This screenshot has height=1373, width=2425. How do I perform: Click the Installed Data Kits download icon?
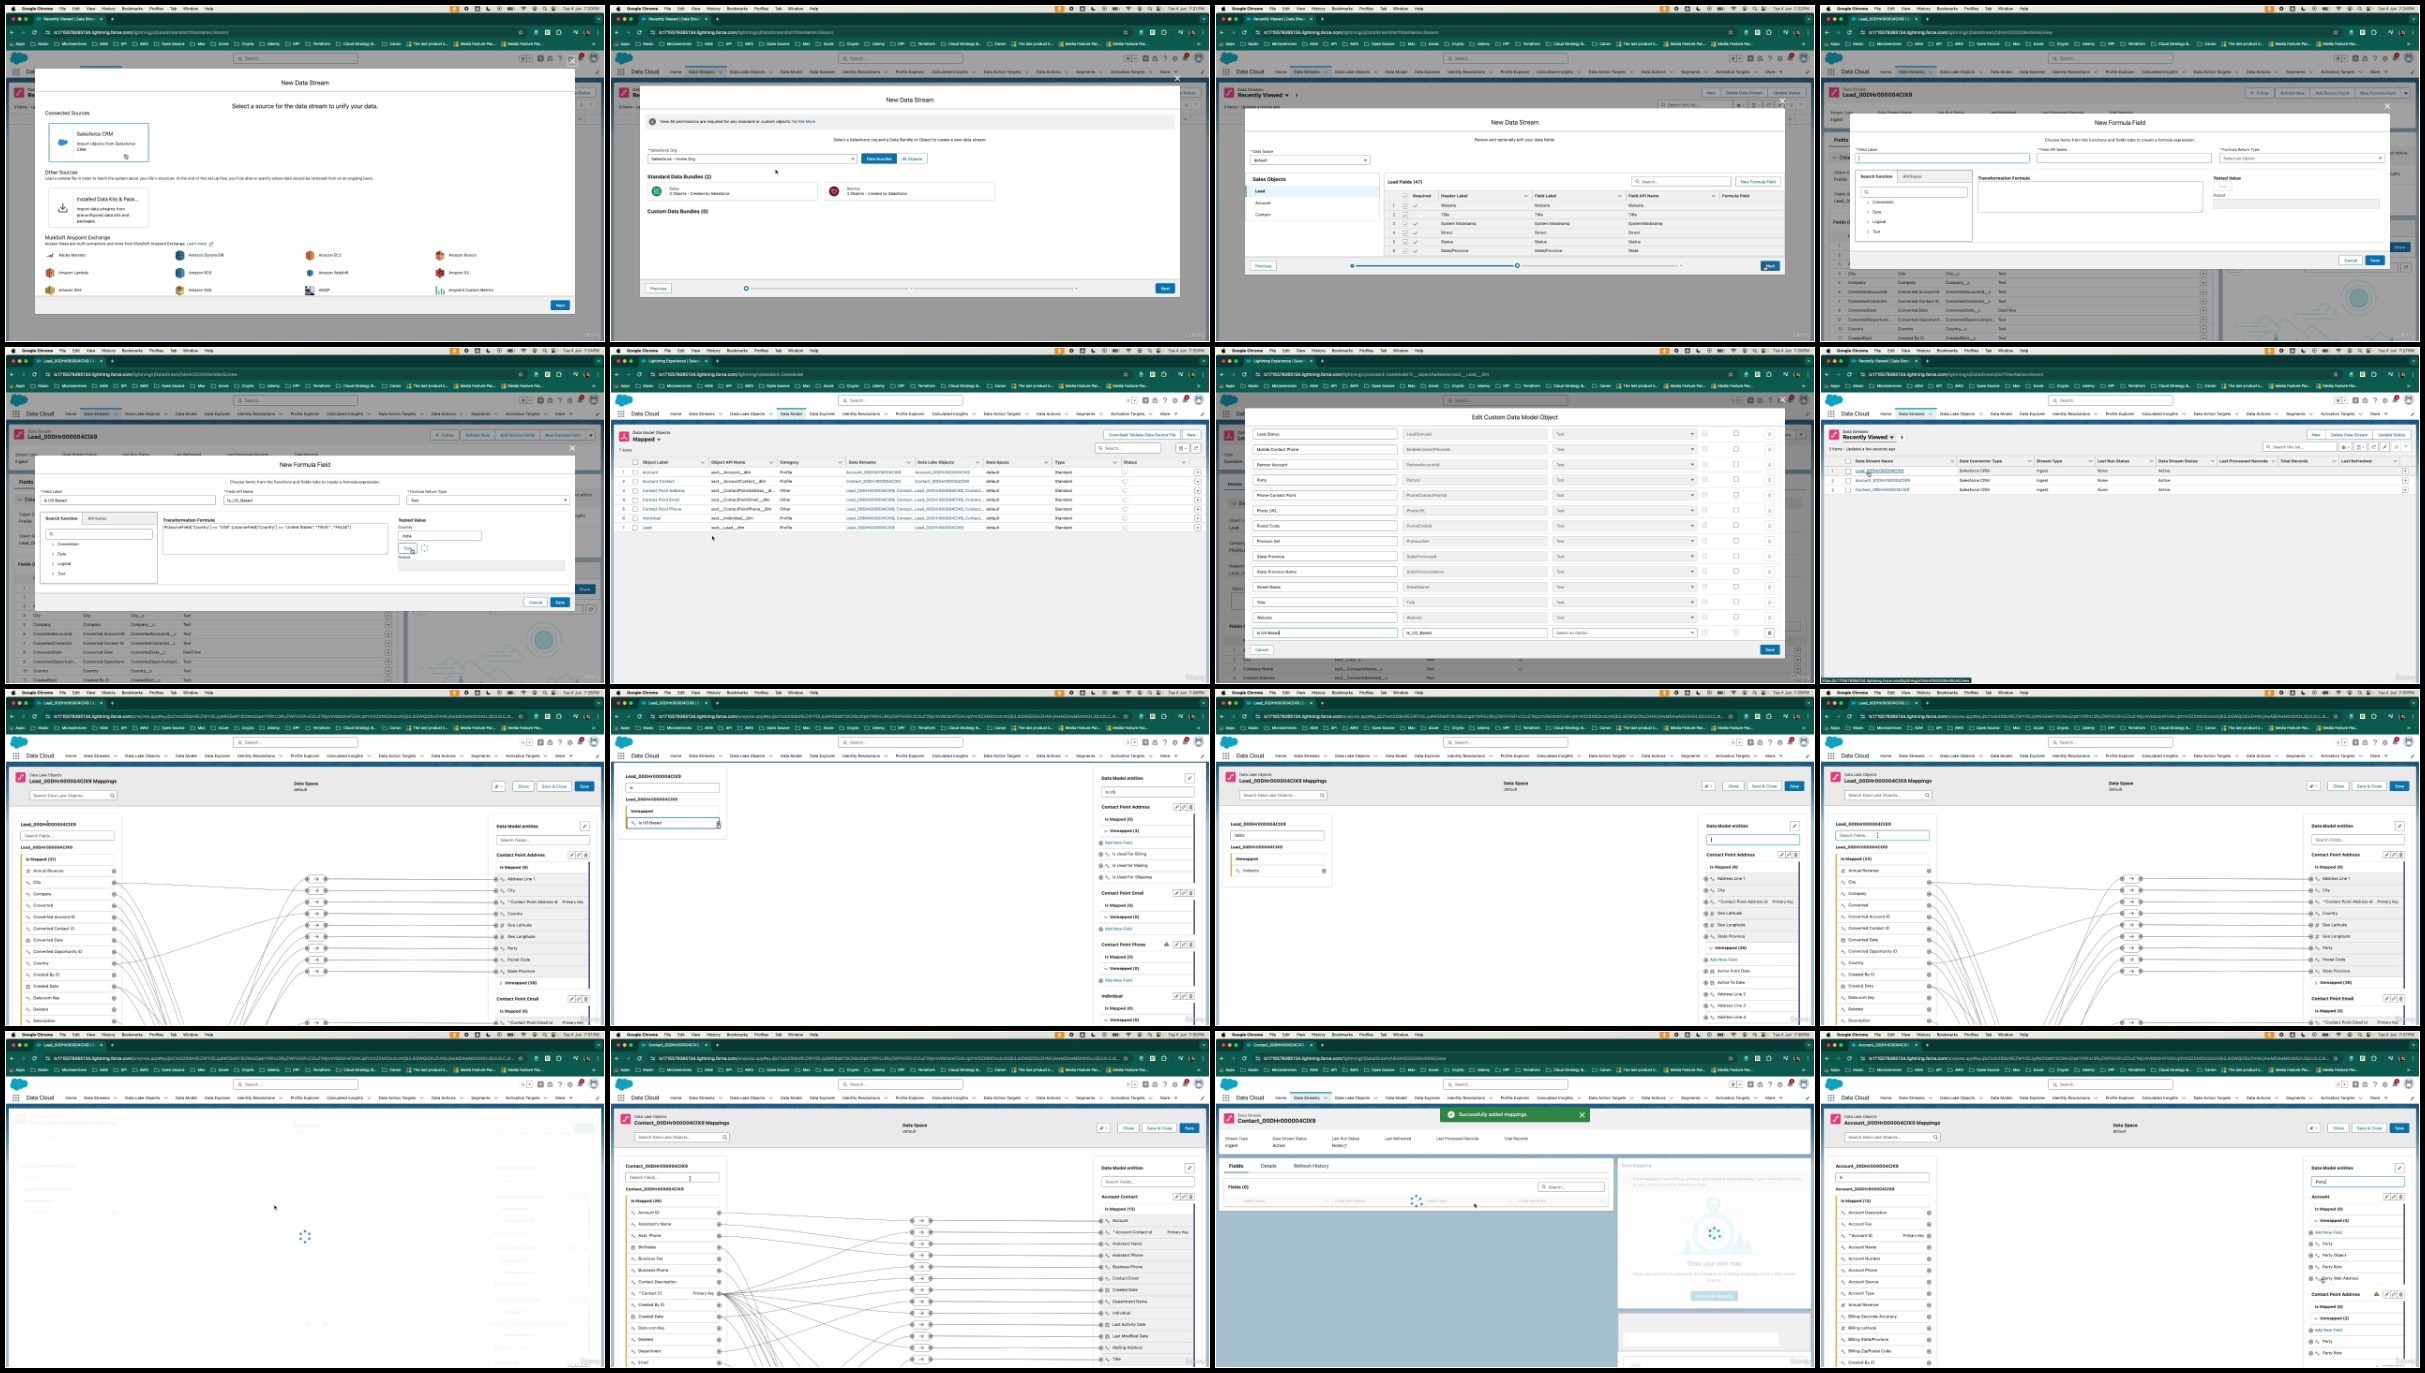click(x=63, y=208)
